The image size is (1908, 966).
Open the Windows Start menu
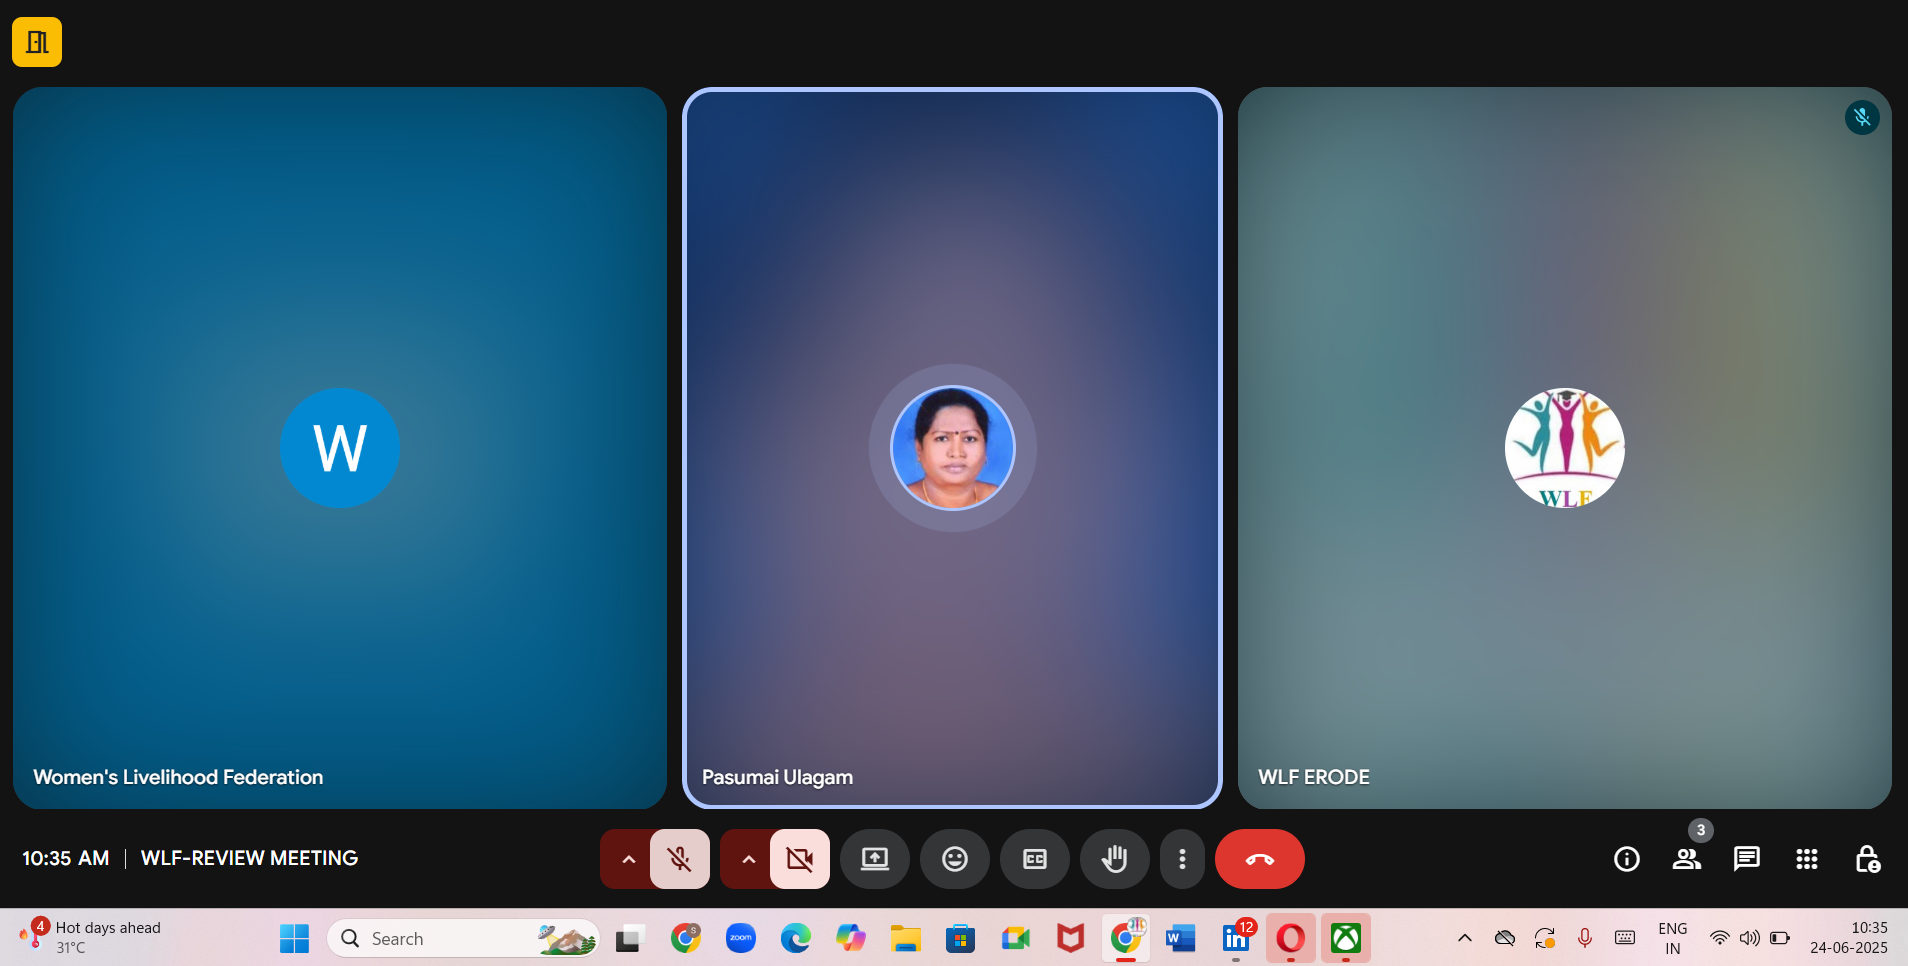294,939
